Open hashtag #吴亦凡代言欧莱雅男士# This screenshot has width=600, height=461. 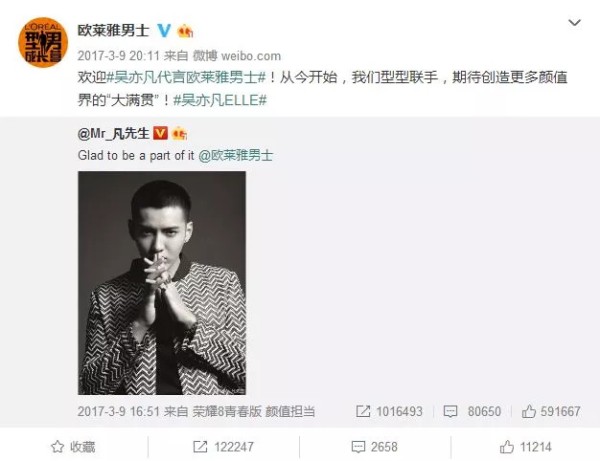point(186,77)
